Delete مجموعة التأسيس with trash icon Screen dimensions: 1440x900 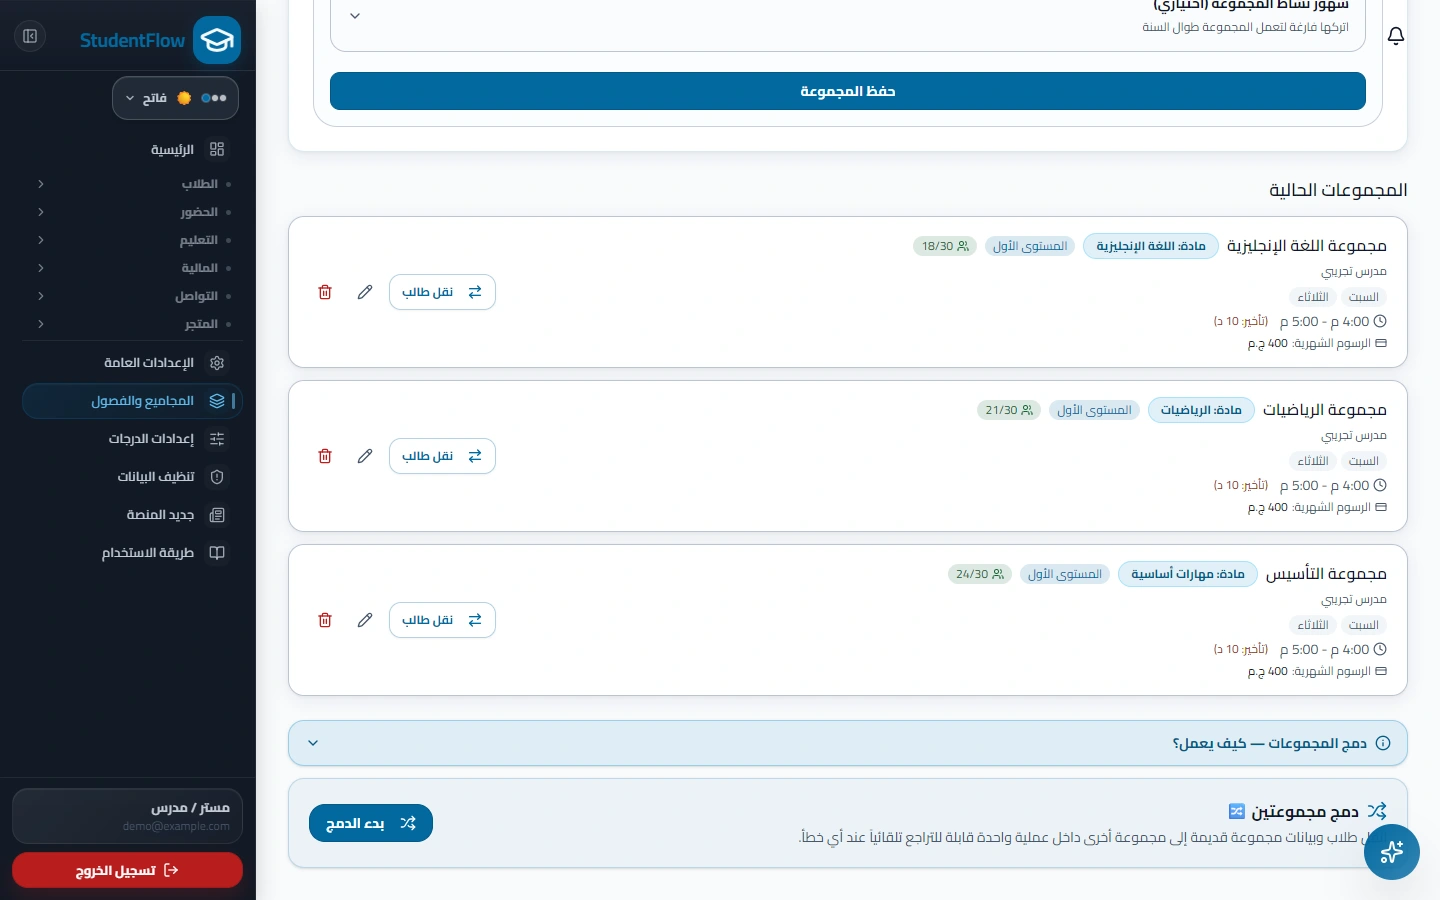click(325, 620)
